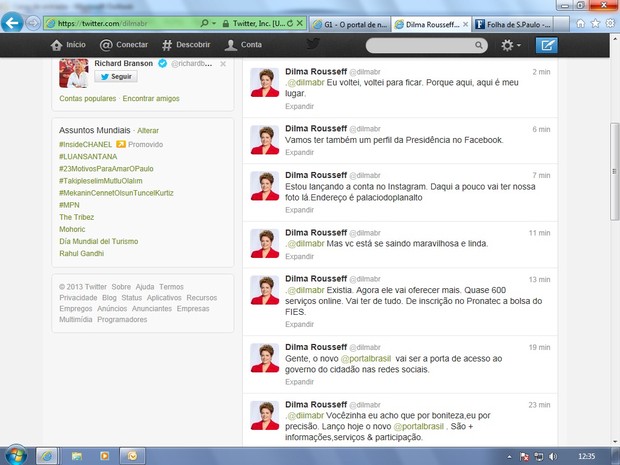Follow Richard Branson with Seguir button

(118, 76)
